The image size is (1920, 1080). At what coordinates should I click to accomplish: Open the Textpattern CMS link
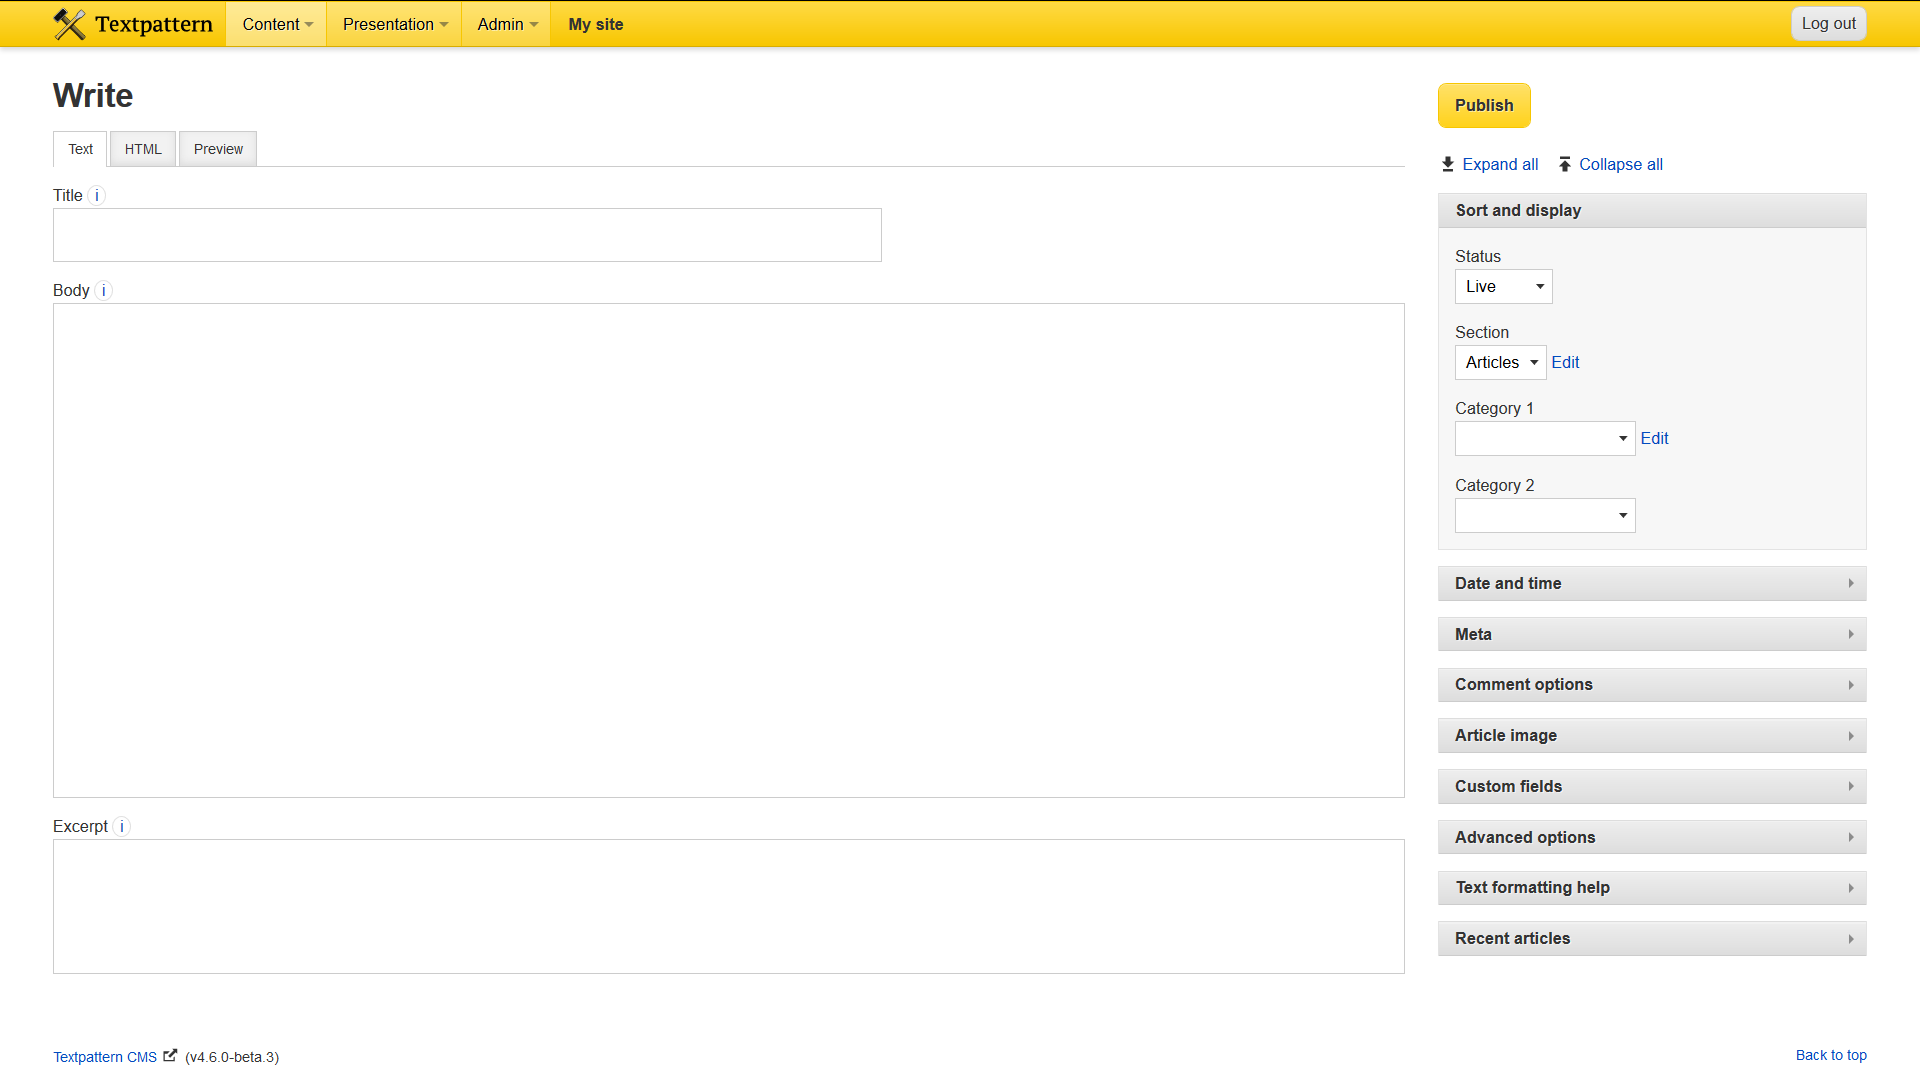coord(105,1057)
